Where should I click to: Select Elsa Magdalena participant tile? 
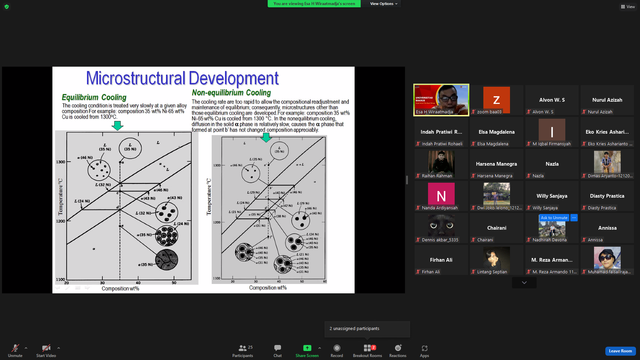click(x=496, y=132)
